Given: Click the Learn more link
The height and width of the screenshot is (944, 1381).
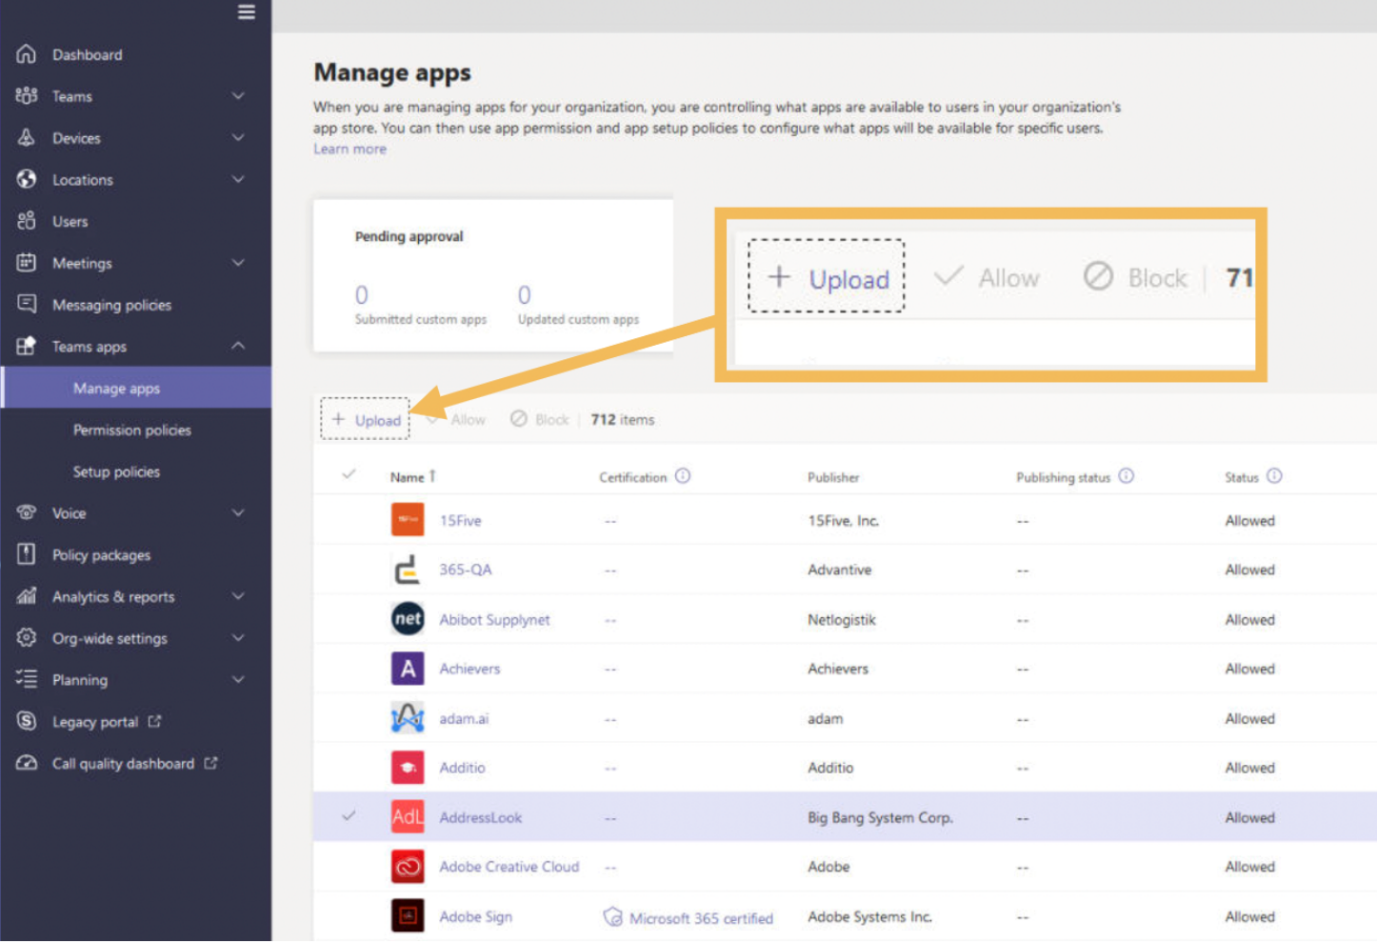Looking at the screenshot, I should pos(350,149).
